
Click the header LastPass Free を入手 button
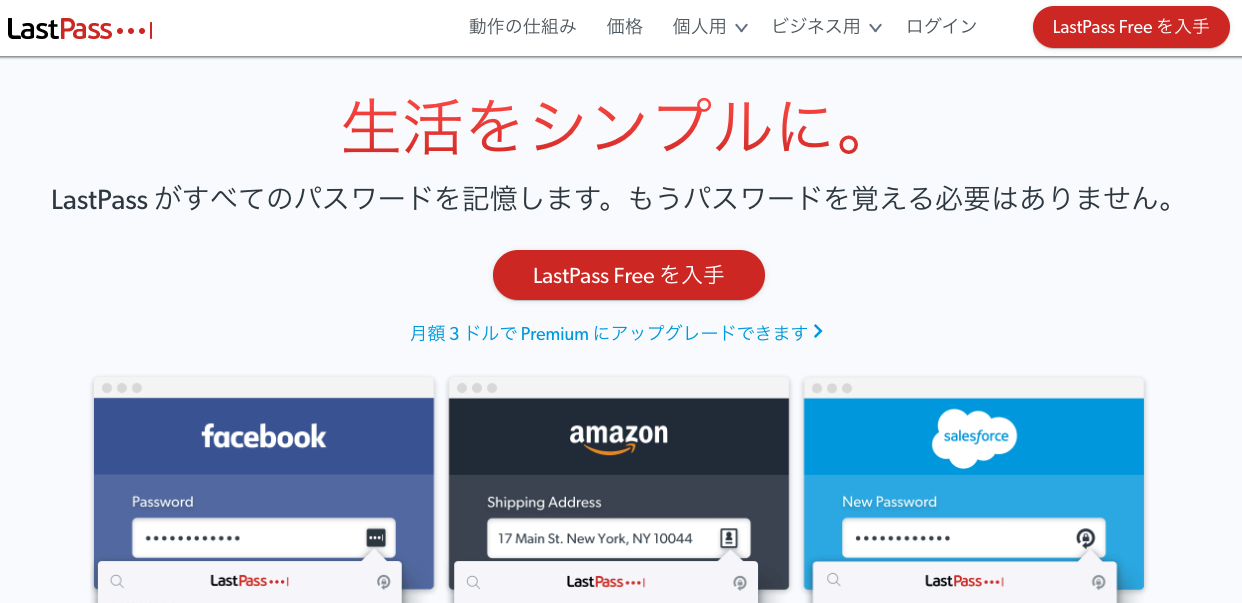coord(1131,27)
